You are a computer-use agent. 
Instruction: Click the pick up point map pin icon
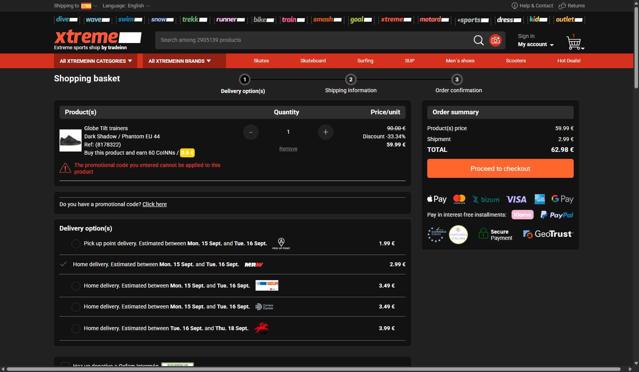click(x=281, y=243)
